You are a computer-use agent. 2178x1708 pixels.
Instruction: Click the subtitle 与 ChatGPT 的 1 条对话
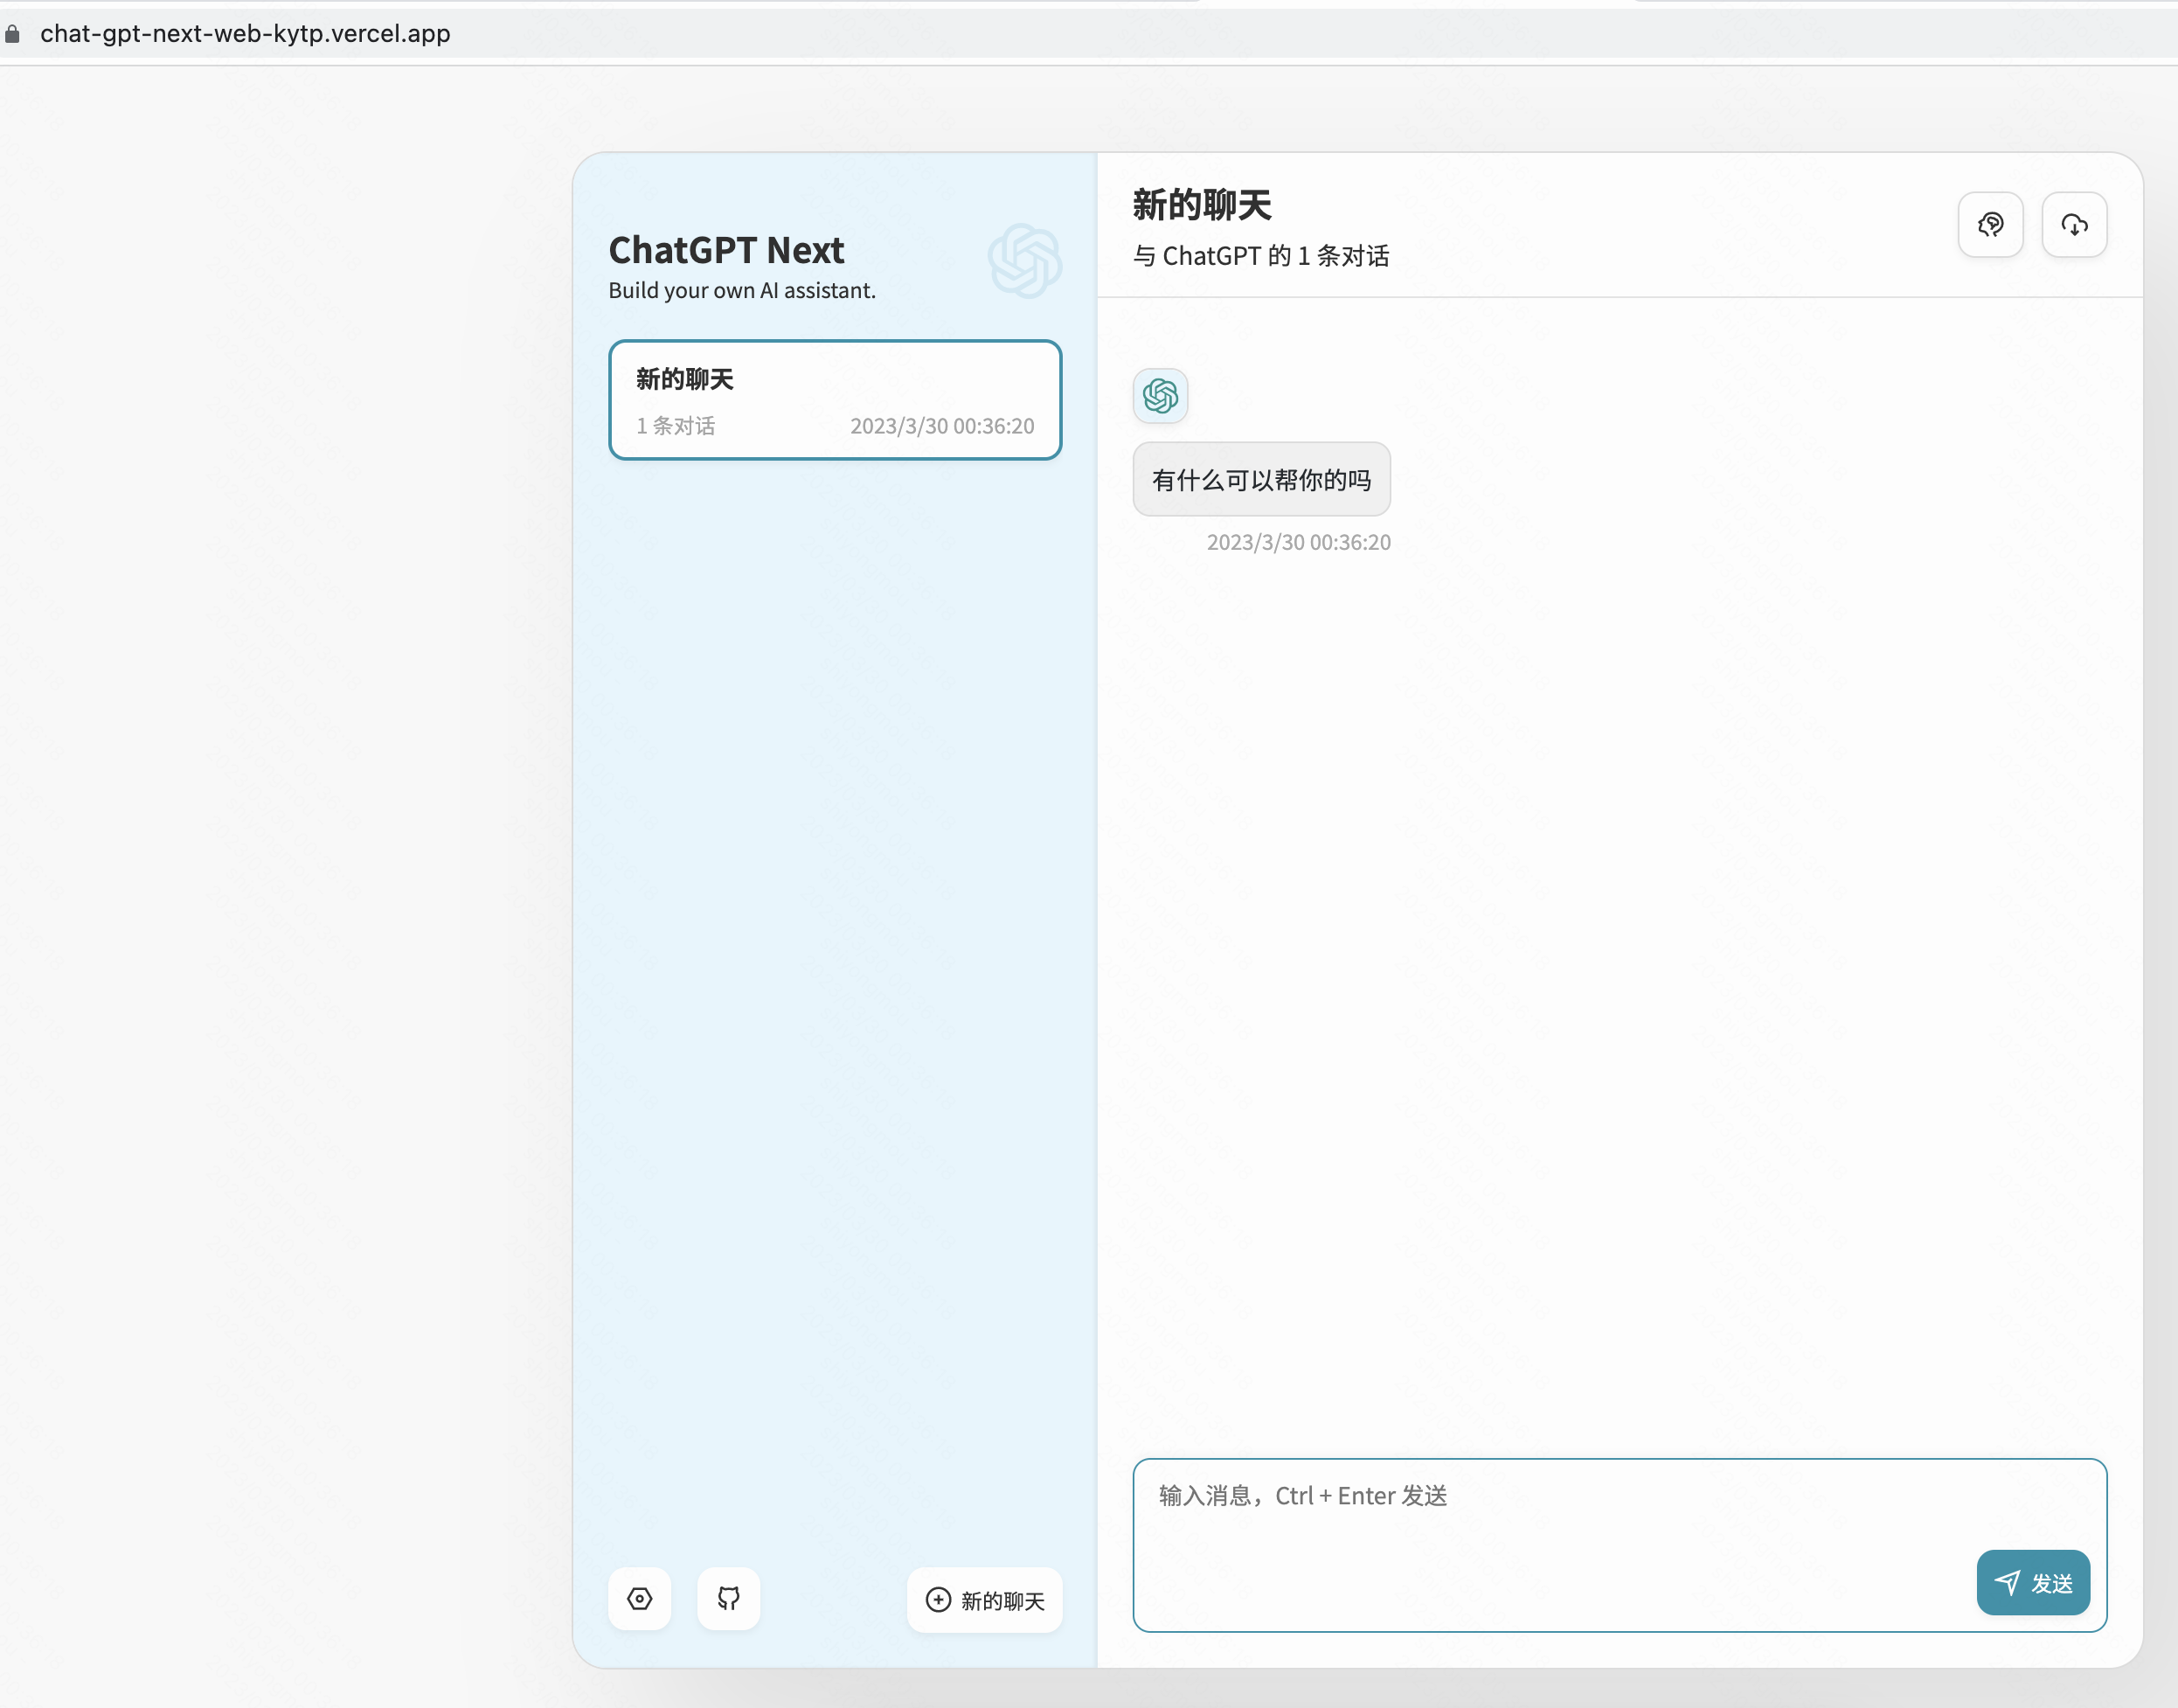tap(1261, 256)
